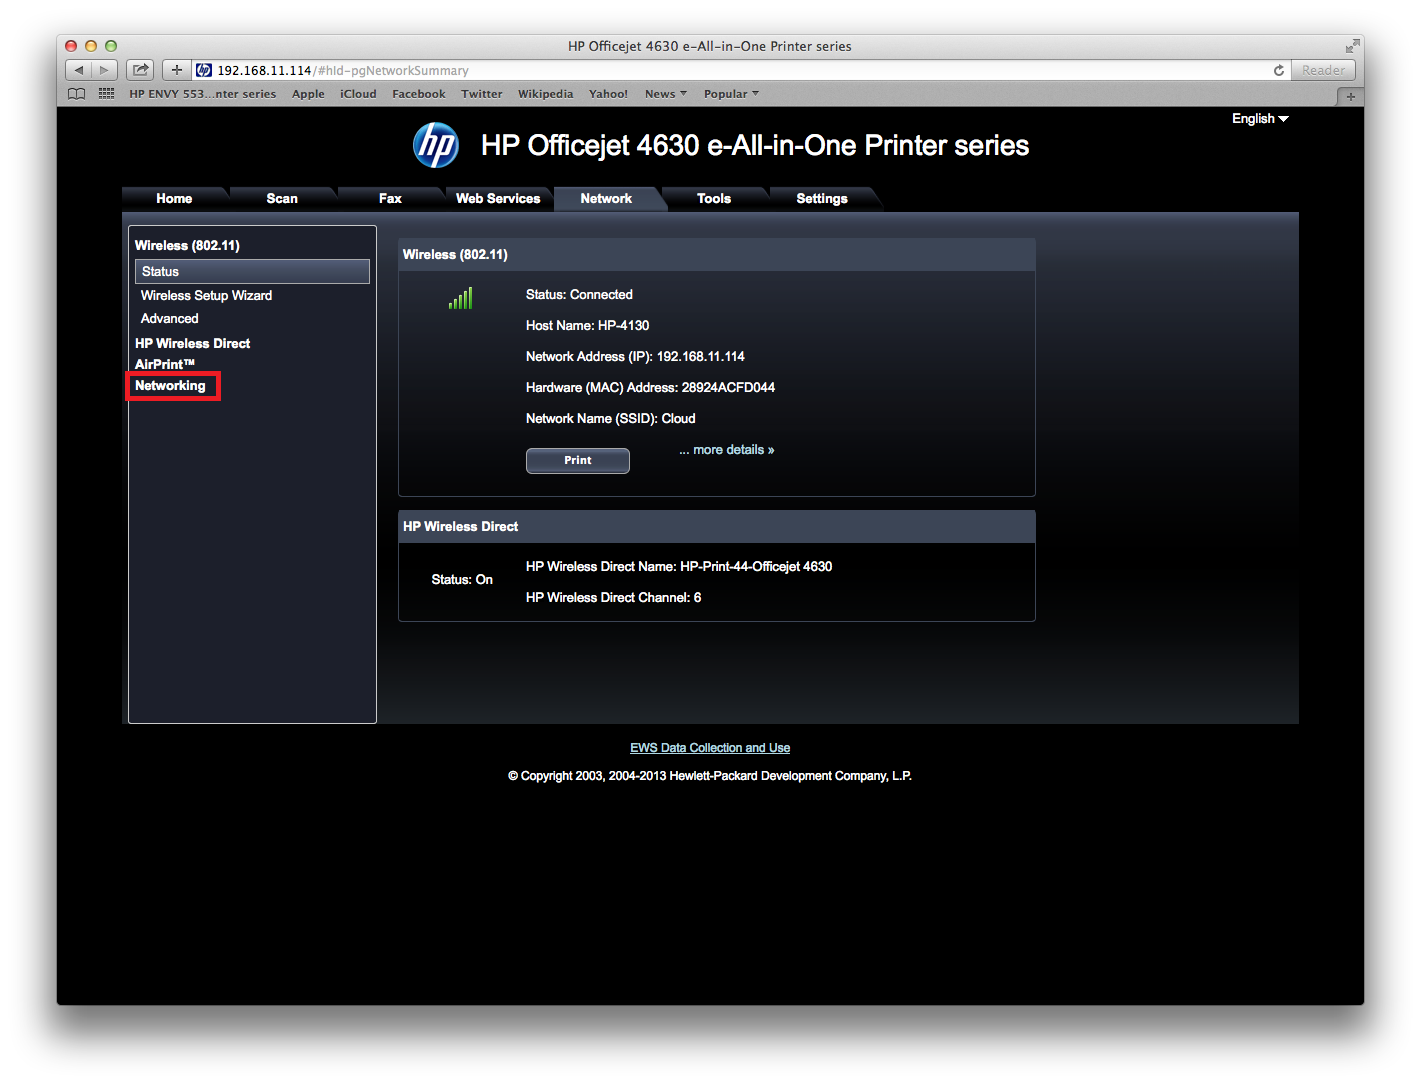Open HP Wireless Direct in the sidebar
This screenshot has width=1421, height=1084.
coord(192,343)
